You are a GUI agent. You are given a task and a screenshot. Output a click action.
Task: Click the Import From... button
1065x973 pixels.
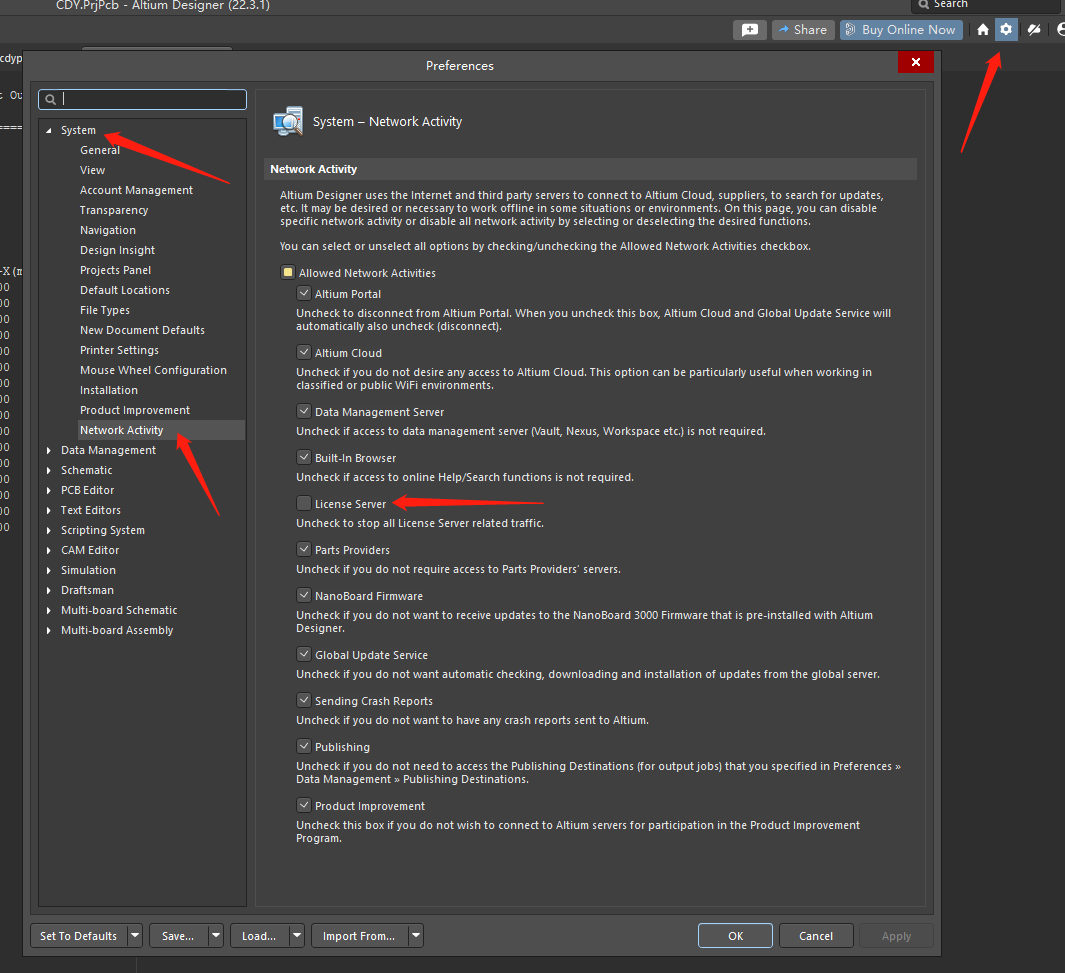coord(359,936)
